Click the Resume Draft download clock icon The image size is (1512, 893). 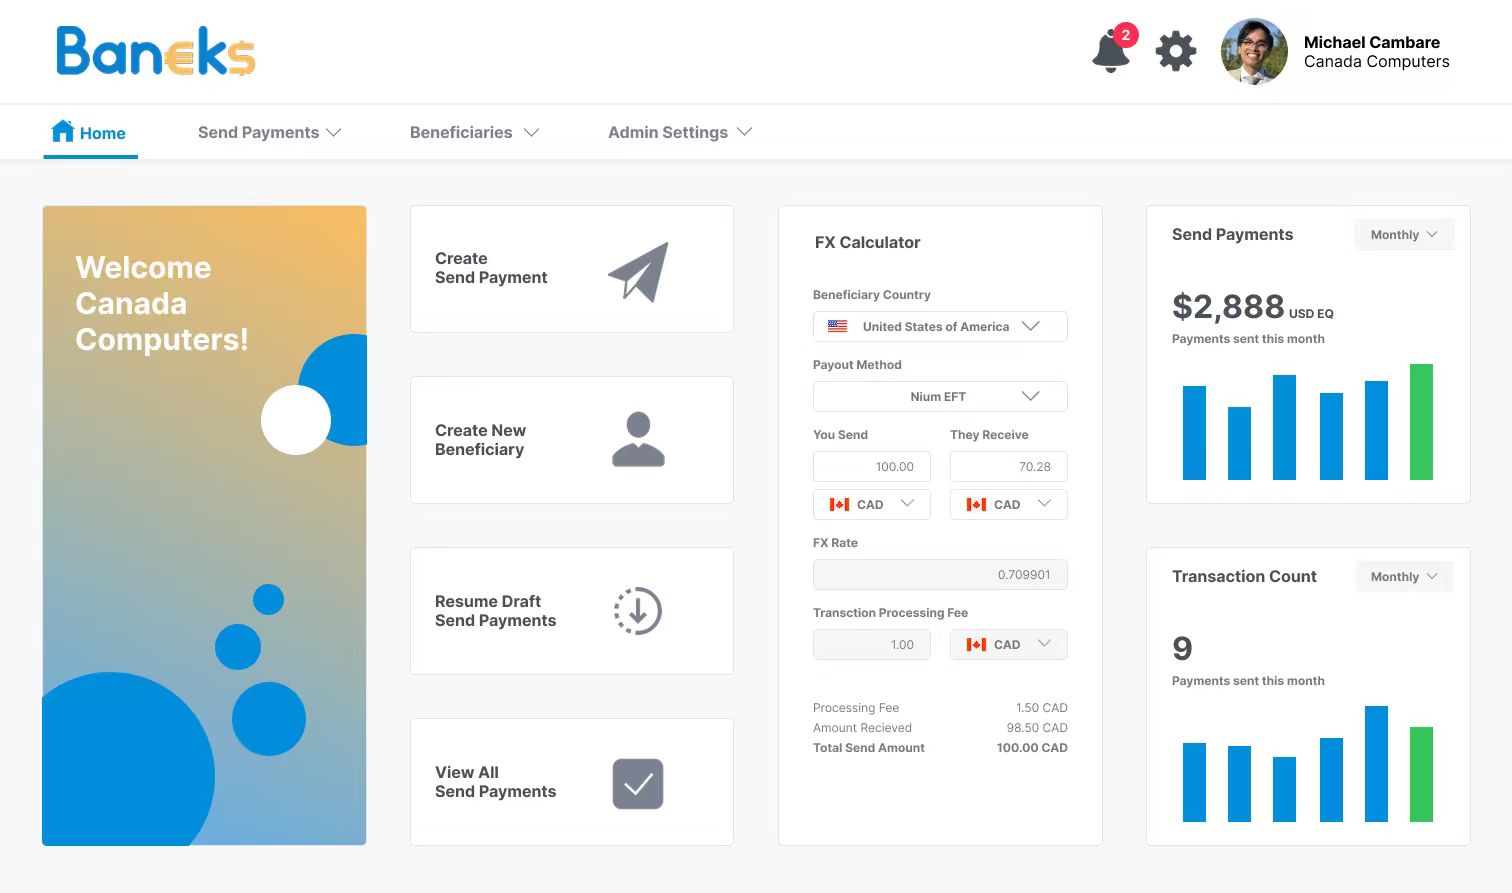637,611
